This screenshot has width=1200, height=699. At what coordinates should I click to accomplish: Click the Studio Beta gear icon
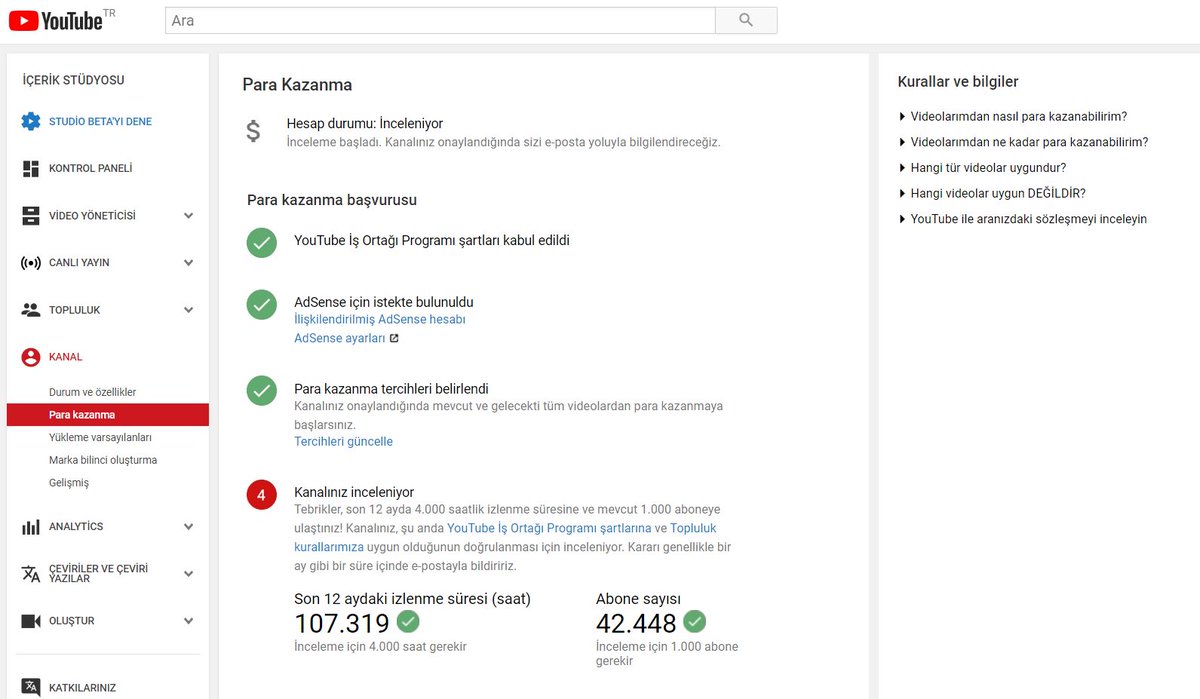click(x=31, y=122)
